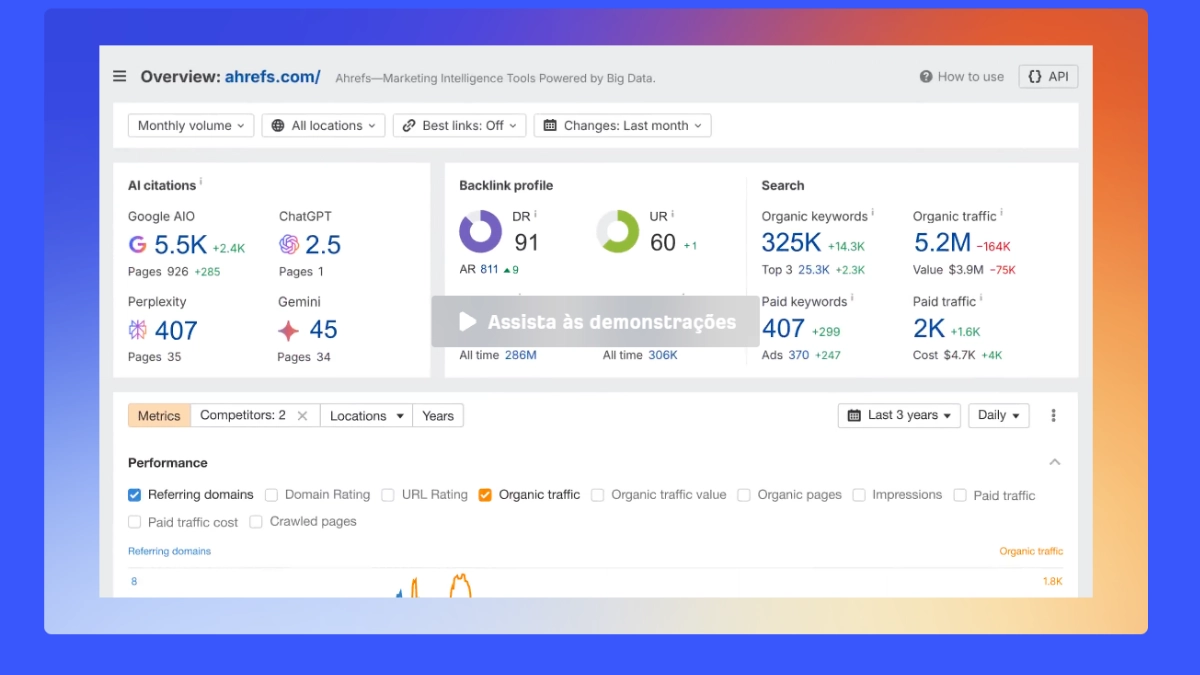Viewport: 1200px width, 675px height.
Task: Click the Cost $4.7K figure
Action: (944, 355)
